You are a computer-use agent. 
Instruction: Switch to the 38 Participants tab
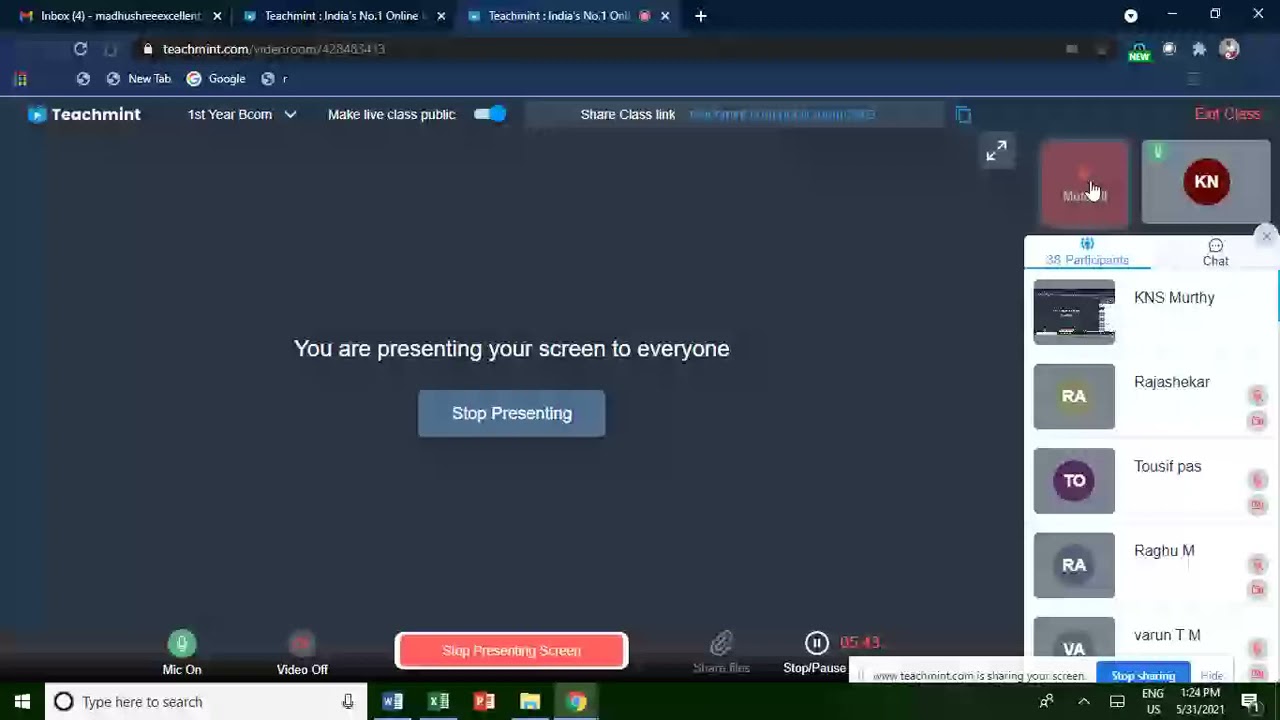pyautogui.click(x=1087, y=252)
